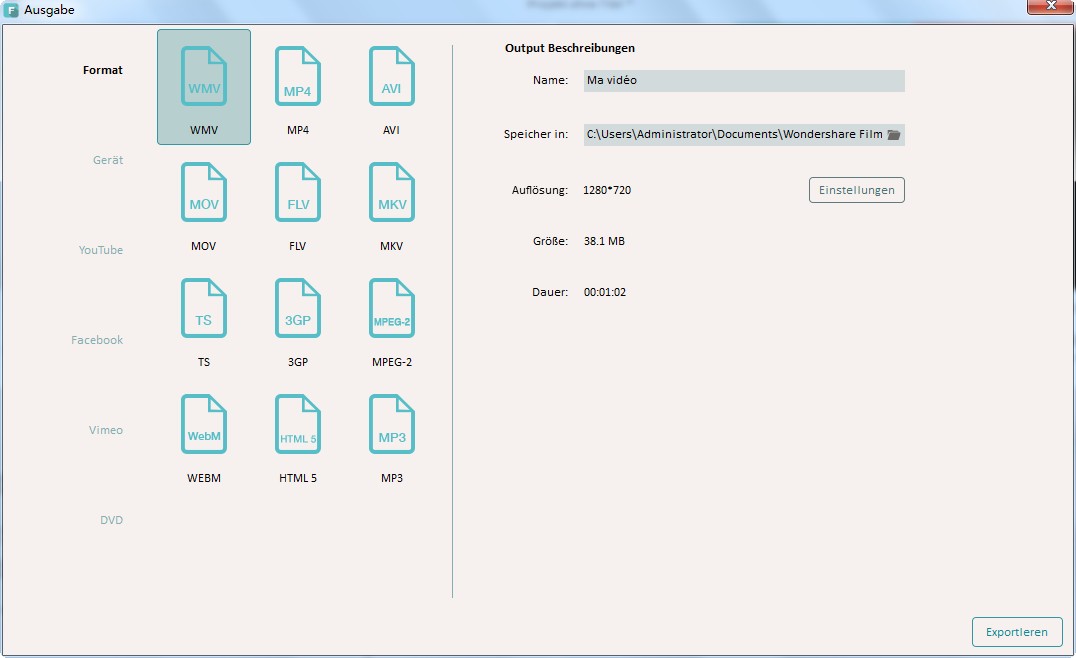Click the Filmora app icon in title bar
The width and height of the screenshot is (1076, 658).
pos(11,10)
